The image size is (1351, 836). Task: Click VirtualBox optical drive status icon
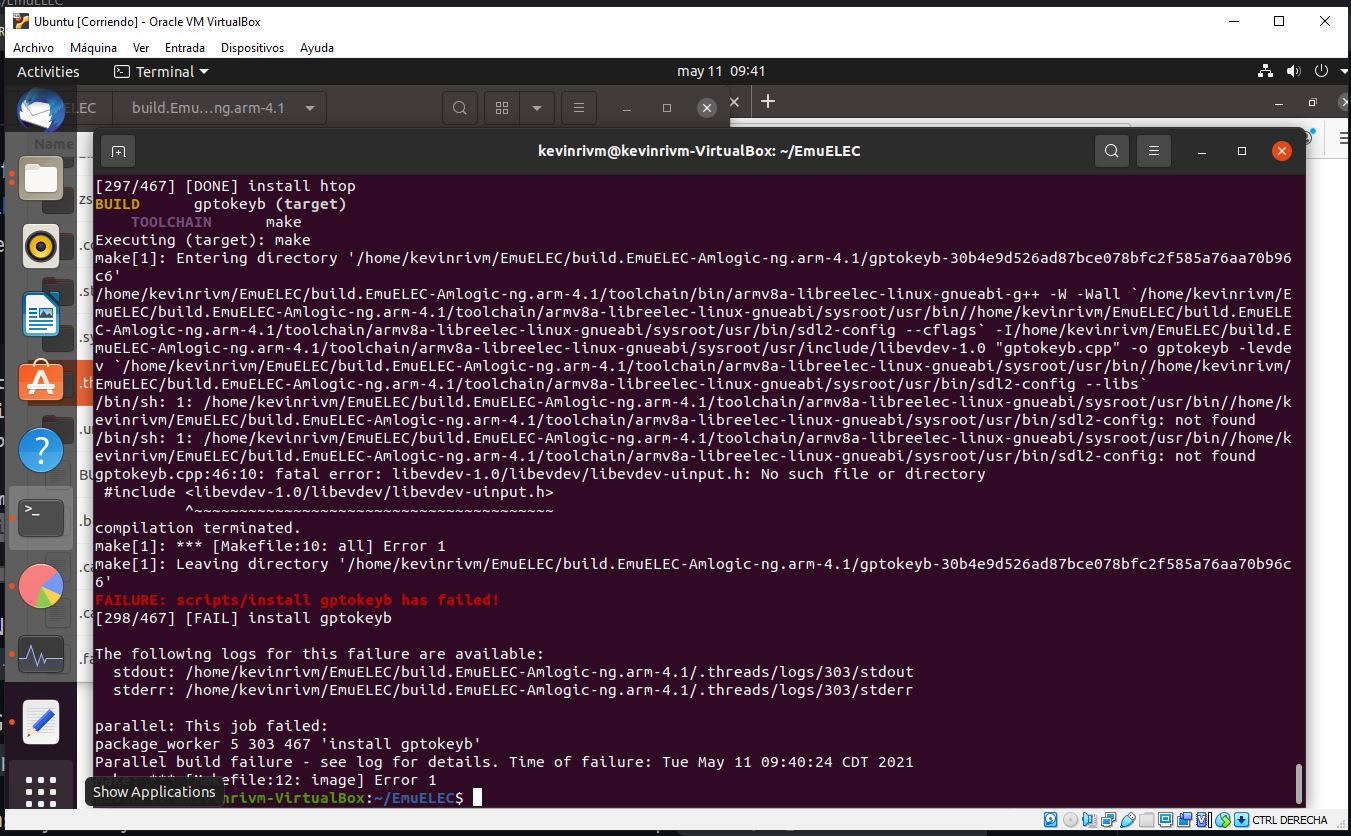pos(1069,820)
